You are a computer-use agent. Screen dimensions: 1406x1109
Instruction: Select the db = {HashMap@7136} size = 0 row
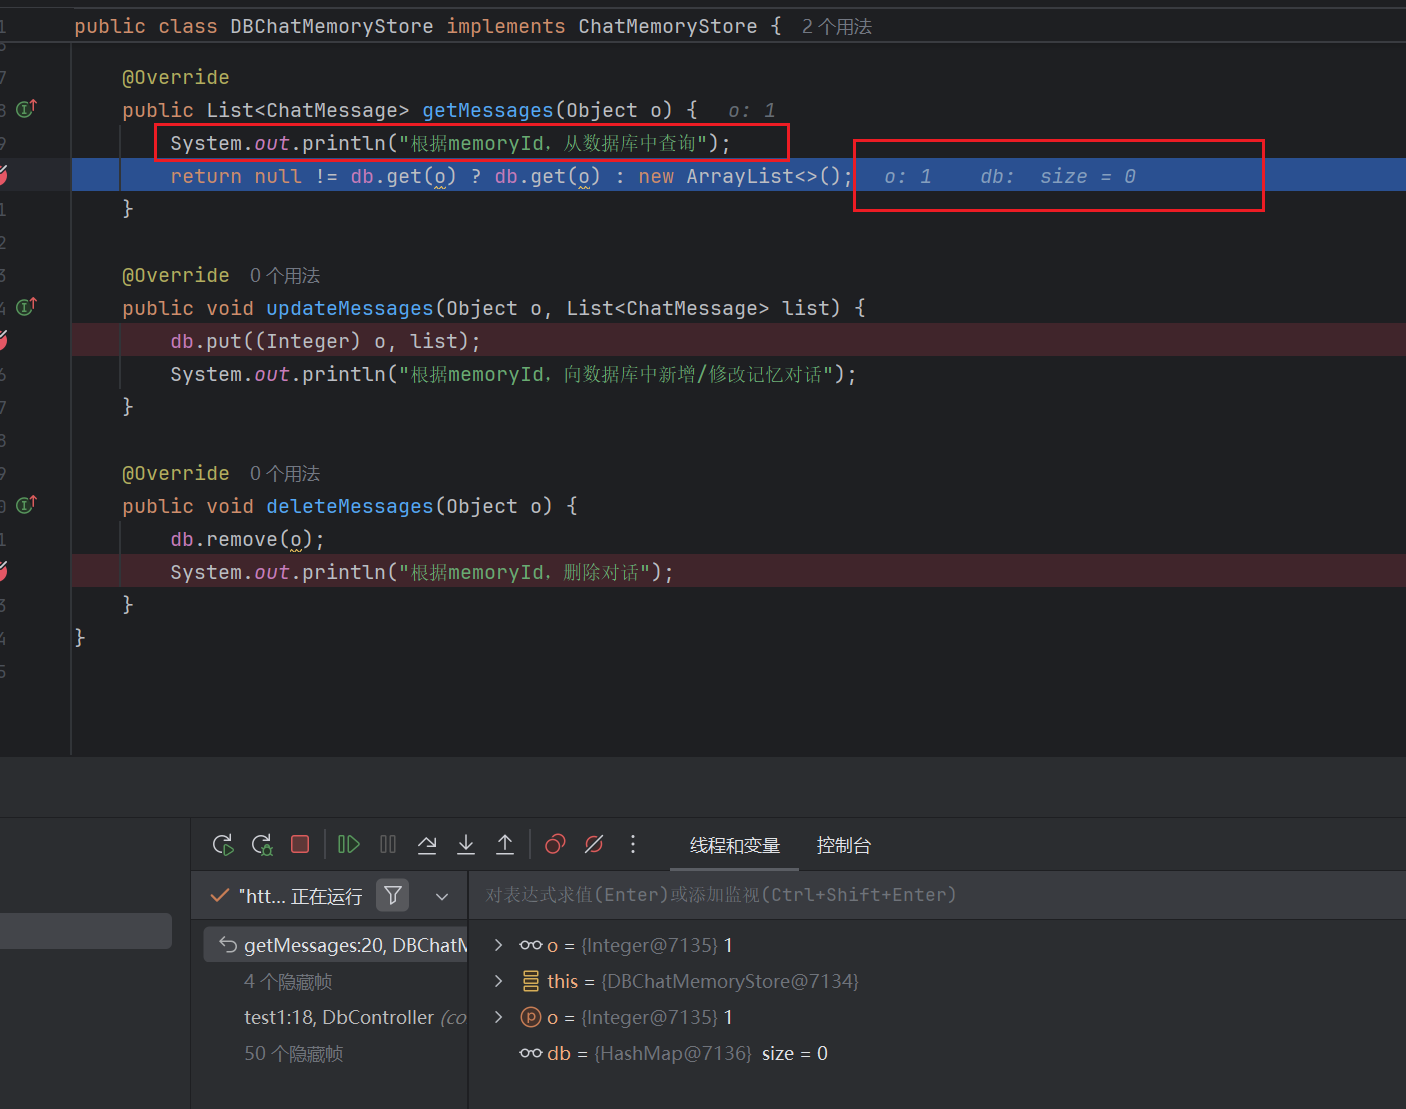coord(936,1053)
